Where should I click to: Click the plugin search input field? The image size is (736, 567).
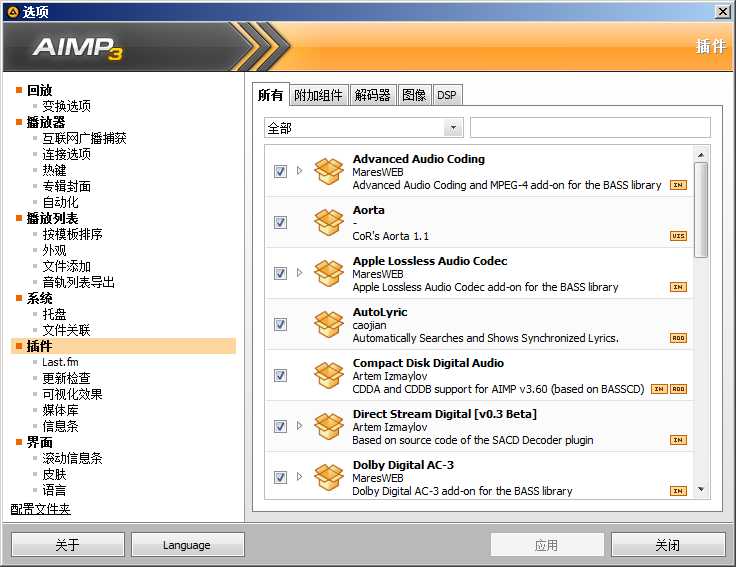(x=590, y=128)
